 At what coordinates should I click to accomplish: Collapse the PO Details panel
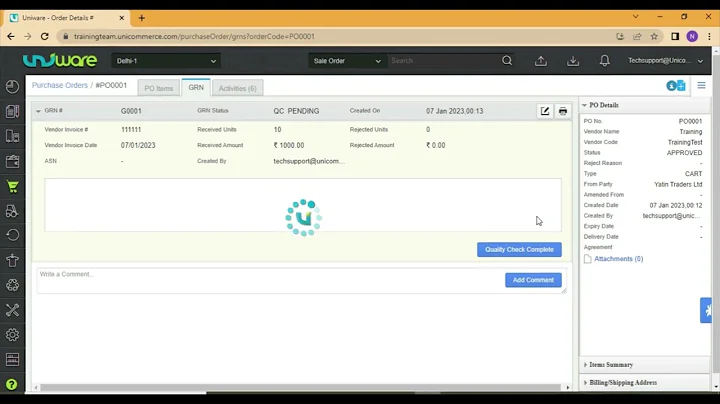pyautogui.click(x=585, y=105)
